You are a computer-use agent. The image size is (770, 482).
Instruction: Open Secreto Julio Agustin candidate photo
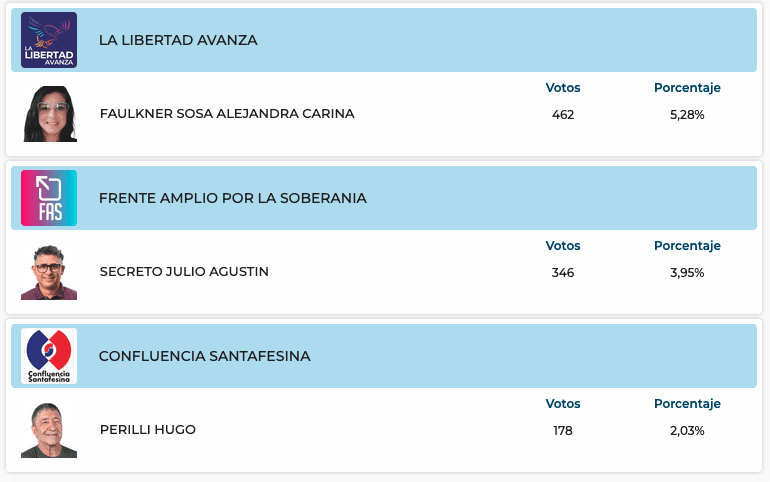click(x=49, y=272)
